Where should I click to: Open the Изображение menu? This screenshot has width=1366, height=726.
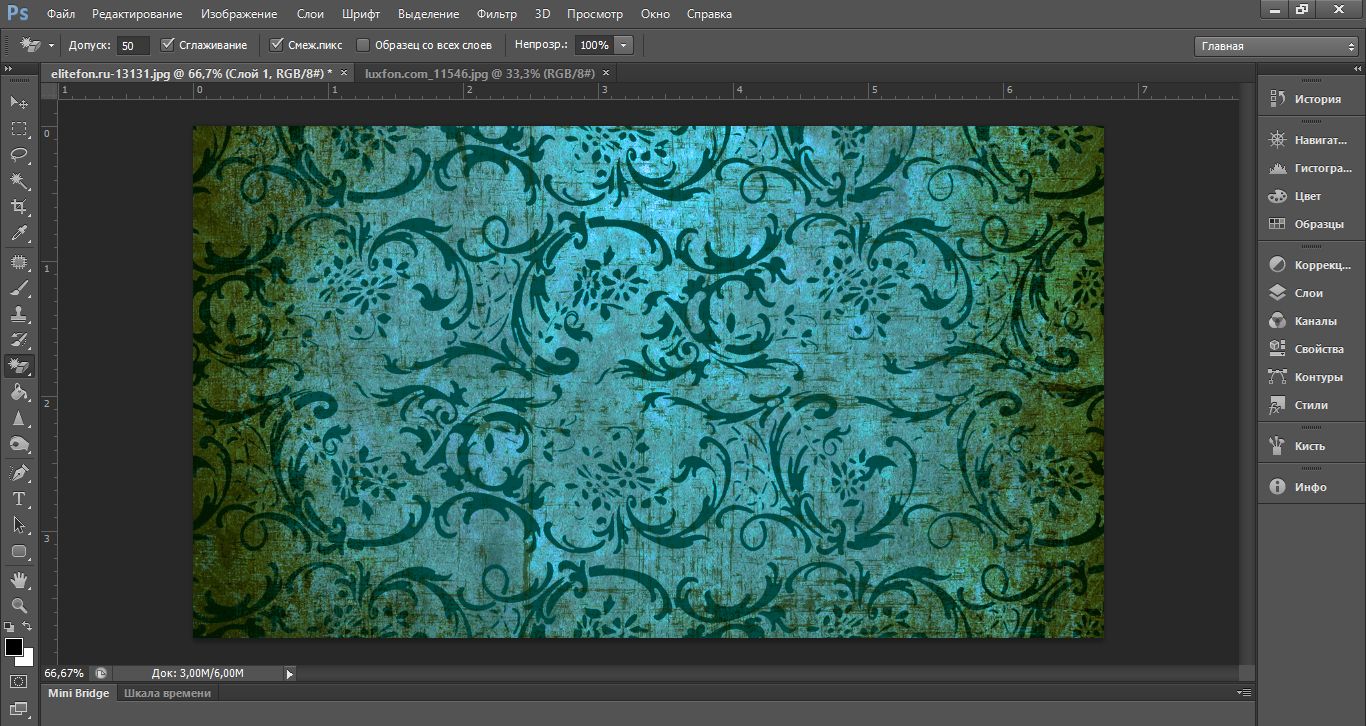click(x=238, y=14)
